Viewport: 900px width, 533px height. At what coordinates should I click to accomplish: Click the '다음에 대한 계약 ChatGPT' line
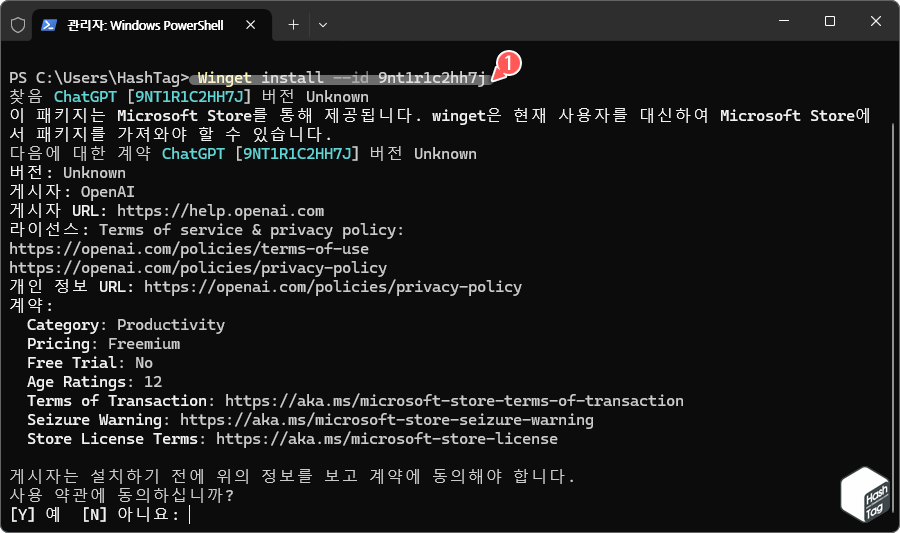pyautogui.click(x=243, y=154)
